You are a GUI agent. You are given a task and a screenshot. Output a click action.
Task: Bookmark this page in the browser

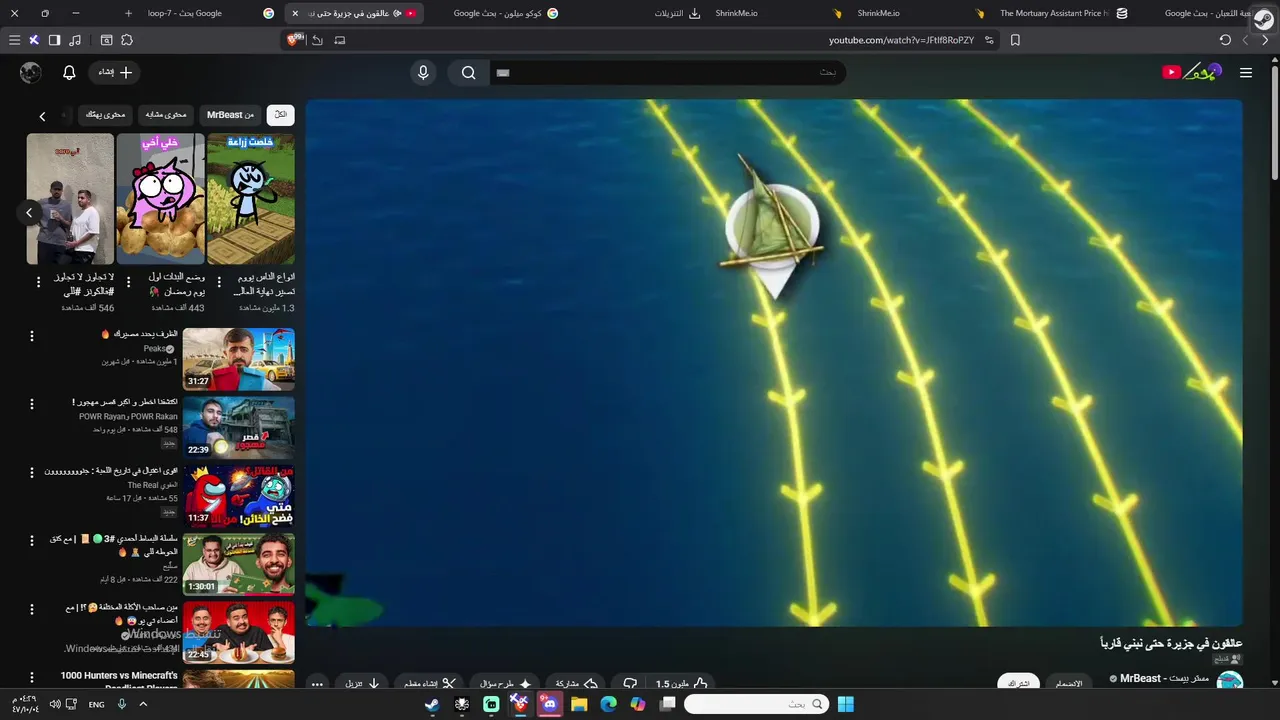click(1015, 40)
